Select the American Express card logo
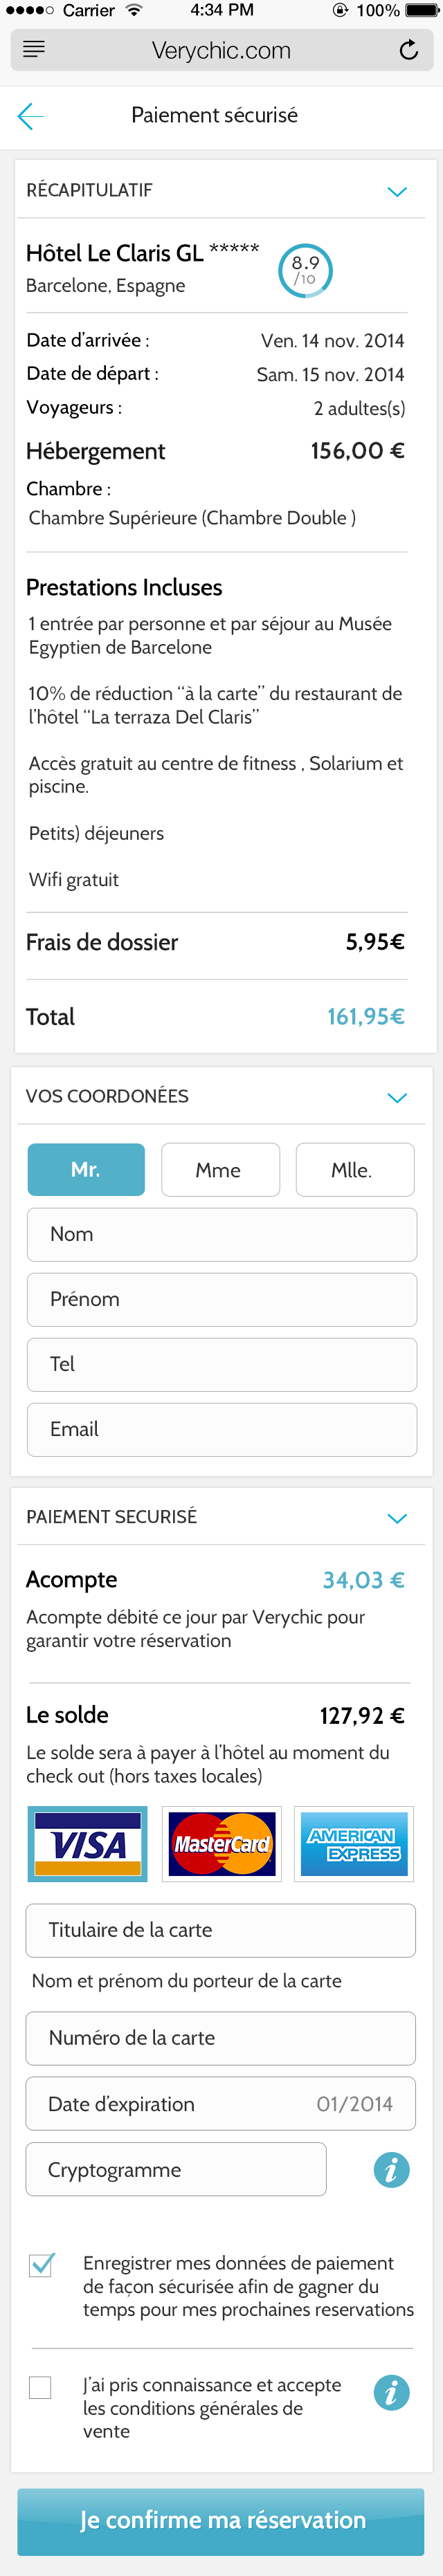 354,1843
